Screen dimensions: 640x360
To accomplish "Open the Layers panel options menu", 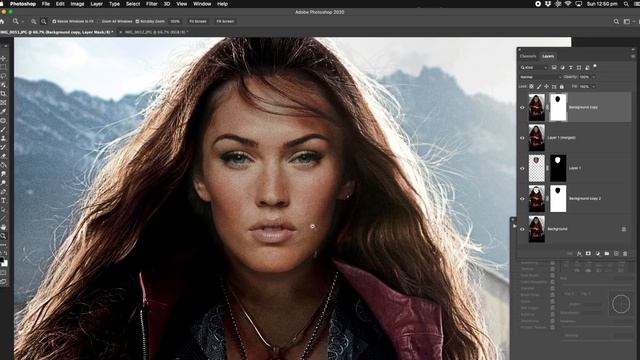I will pos(633,56).
